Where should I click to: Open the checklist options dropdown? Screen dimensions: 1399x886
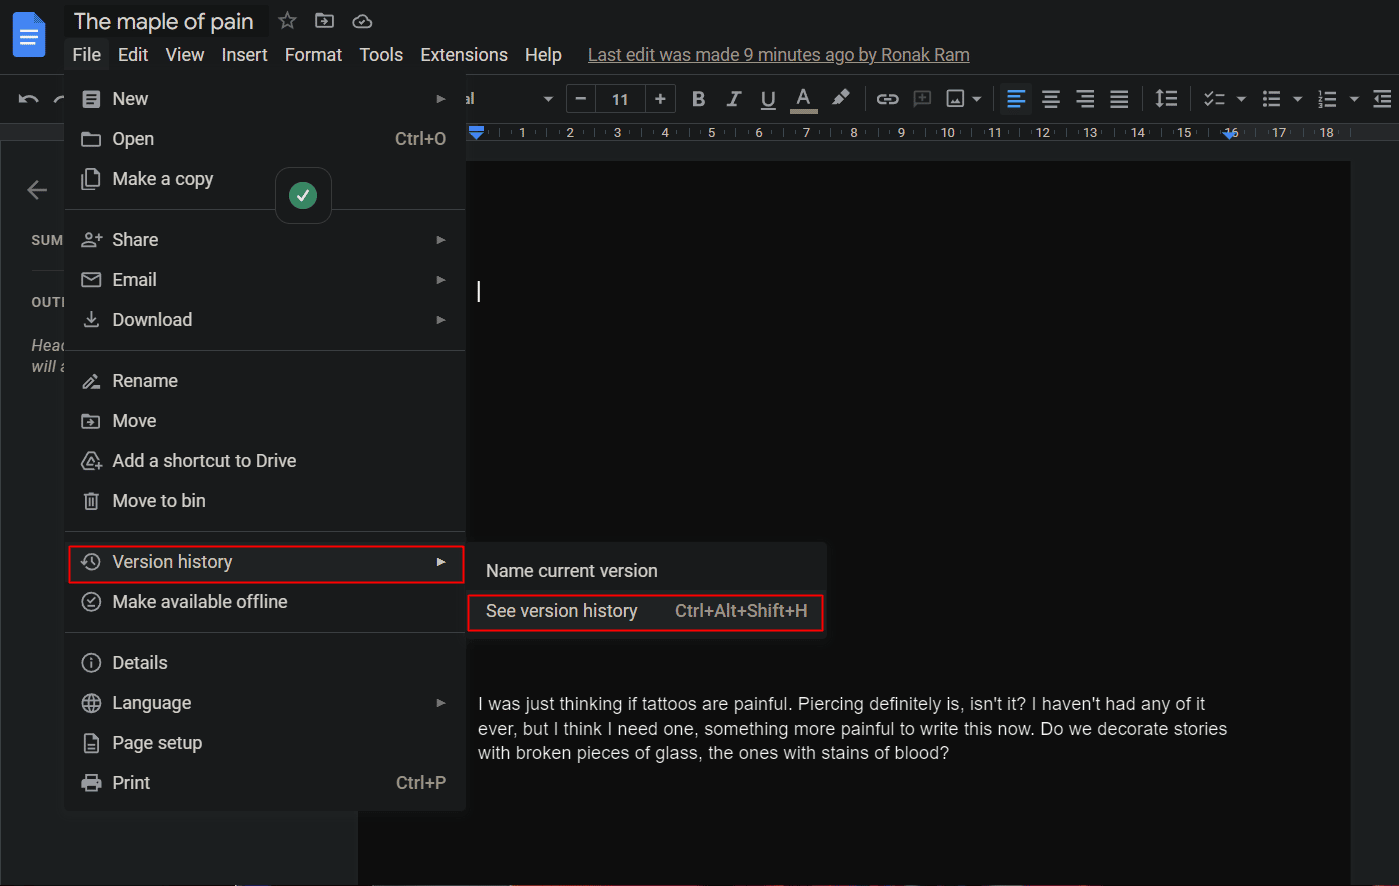1241,99
